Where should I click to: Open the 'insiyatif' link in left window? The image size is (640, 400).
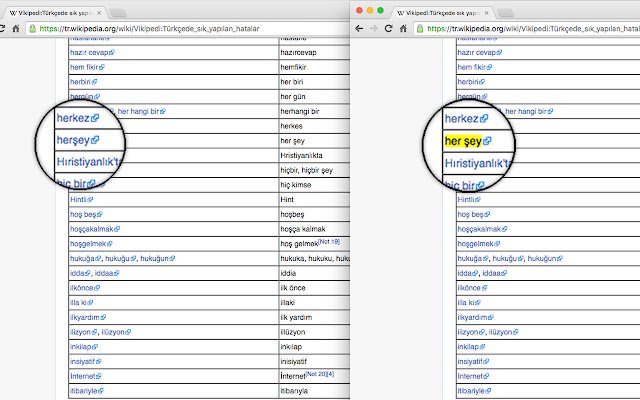click(x=82, y=361)
